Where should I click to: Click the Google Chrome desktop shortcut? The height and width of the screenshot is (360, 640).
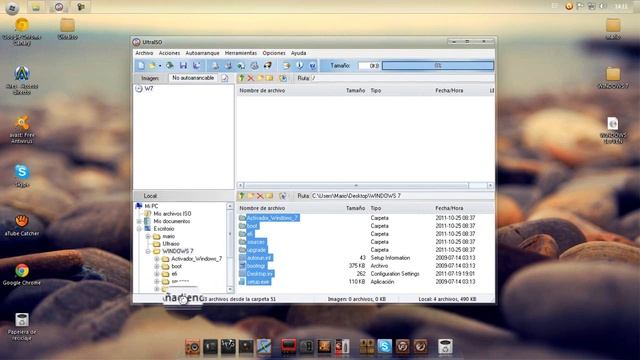click(x=22, y=274)
